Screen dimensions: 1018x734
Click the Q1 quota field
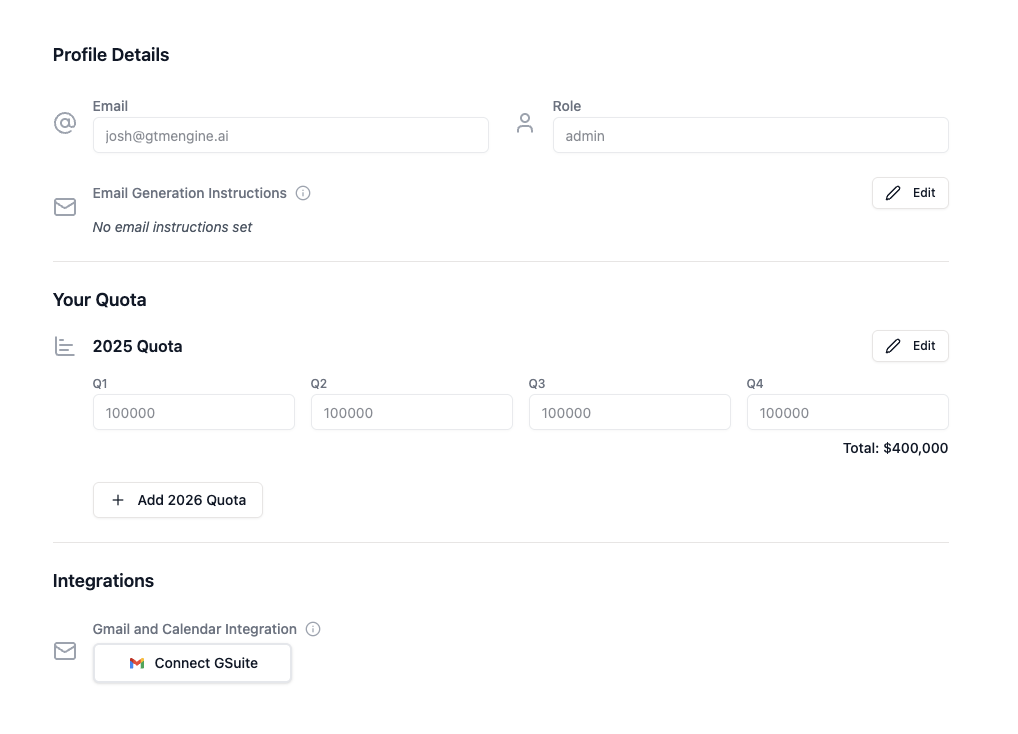click(x=193, y=412)
